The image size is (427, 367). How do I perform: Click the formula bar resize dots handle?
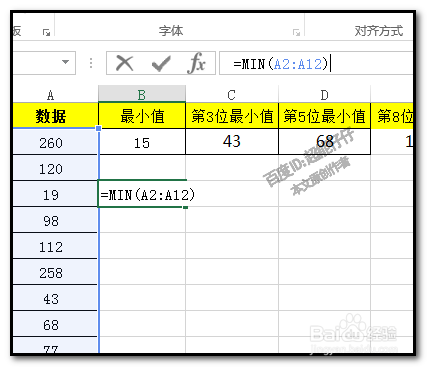click(x=91, y=63)
